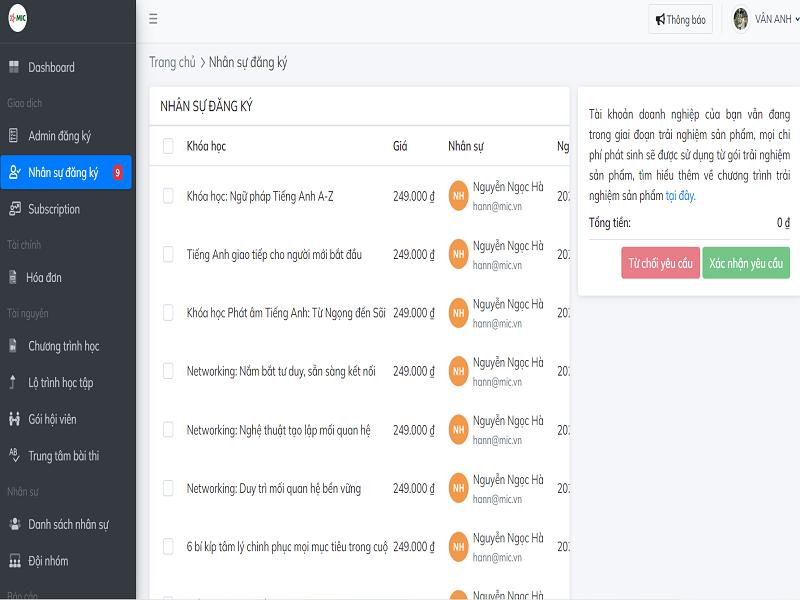Screen dimensions: 800x600
Task: Click the Gói hội viên icon
Action: (14, 419)
